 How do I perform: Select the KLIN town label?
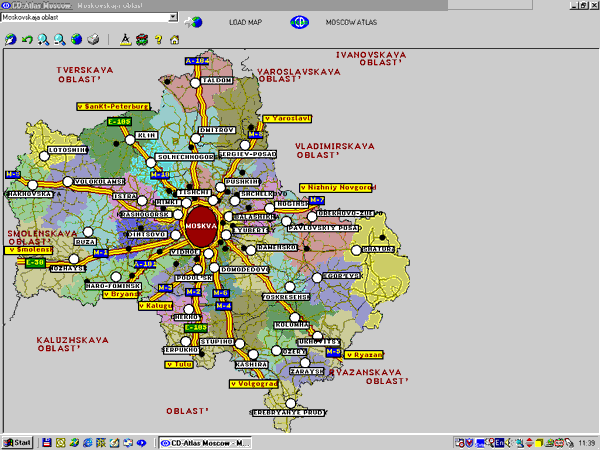click(147, 135)
